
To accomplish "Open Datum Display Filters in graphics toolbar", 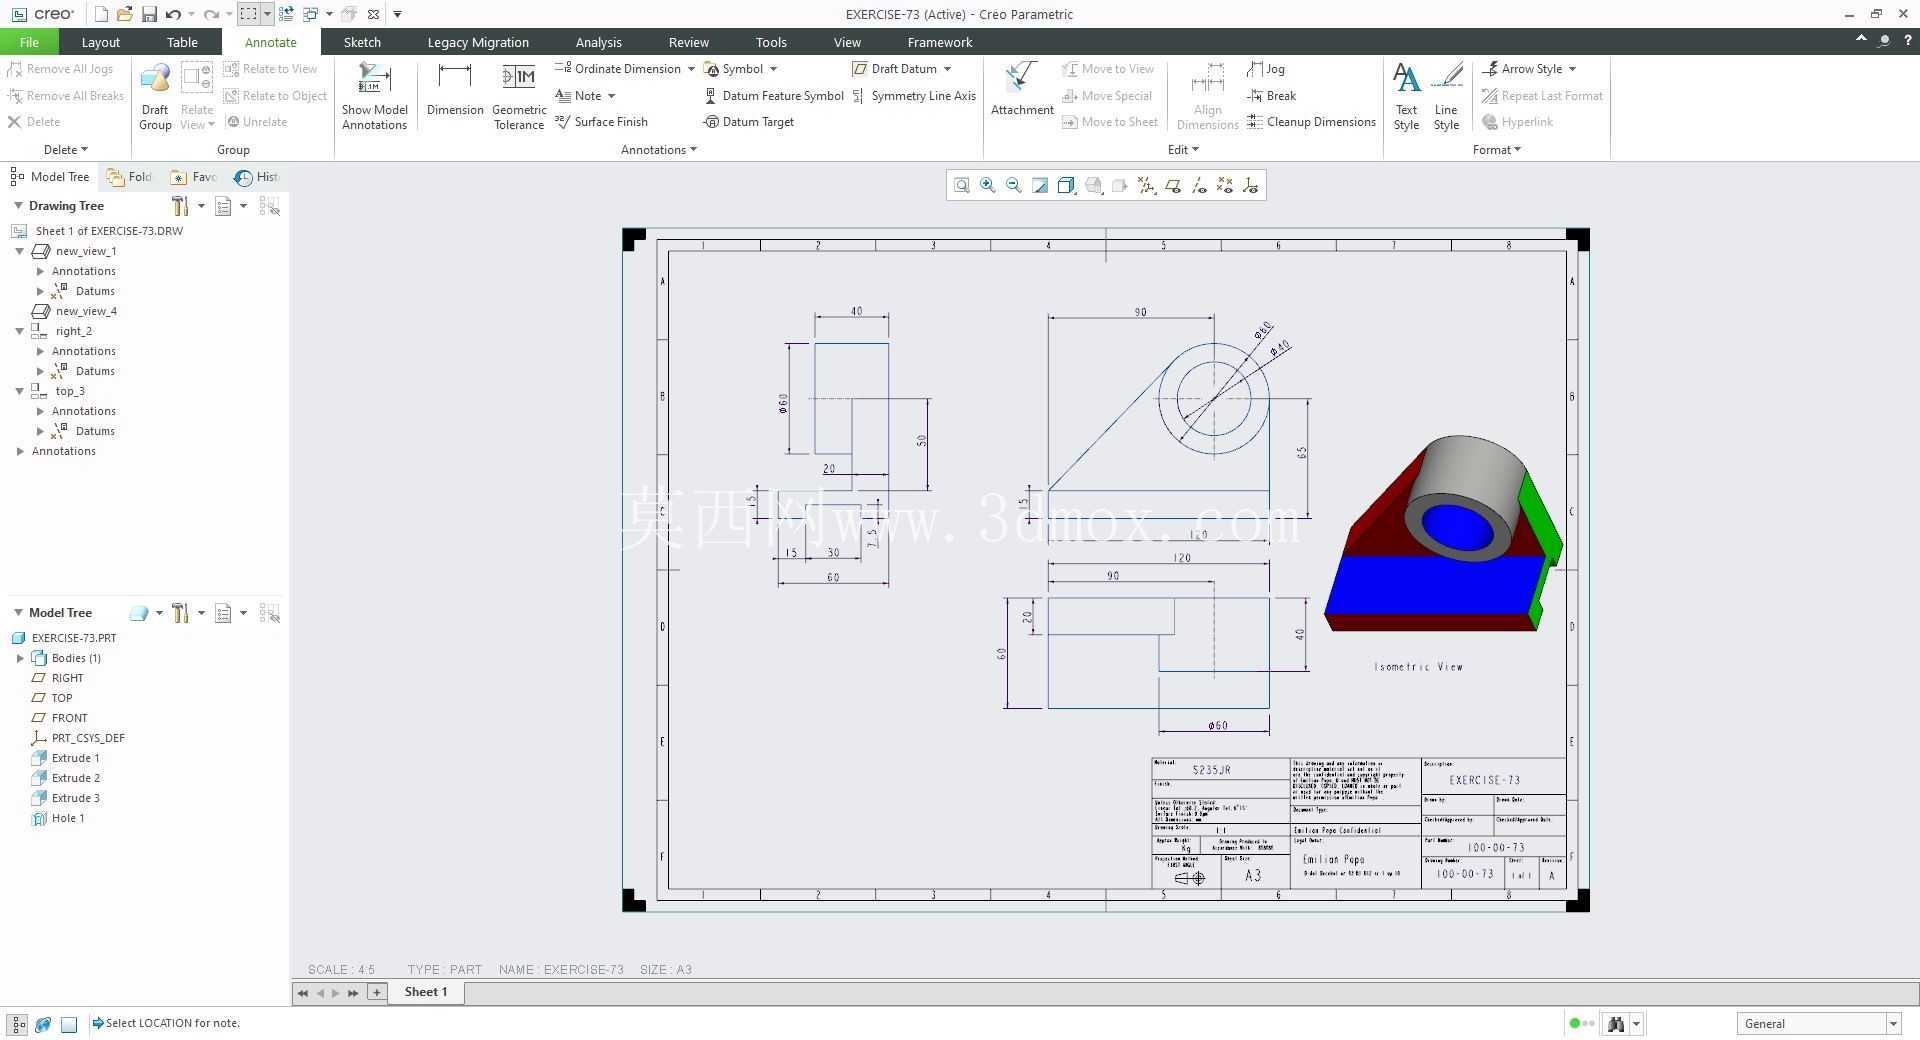I will click(1146, 185).
